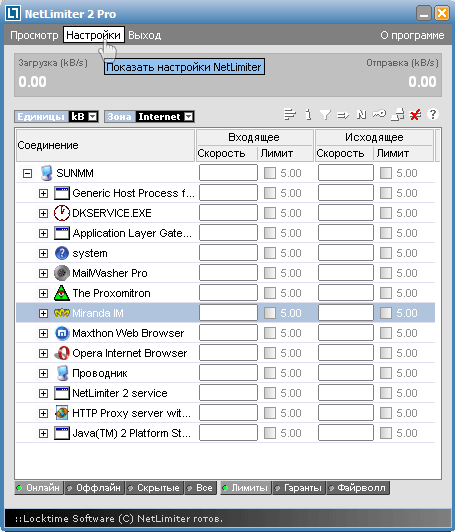This screenshot has width=455, height=532.
Task: Click the Miranda IM icon
Action: (x=62, y=313)
